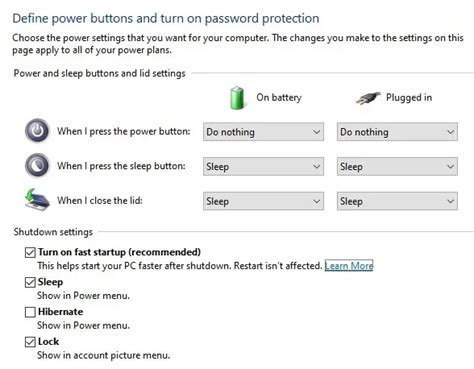Click the laptop lid close icon
474x369 pixels.
pyautogui.click(x=37, y=200)
